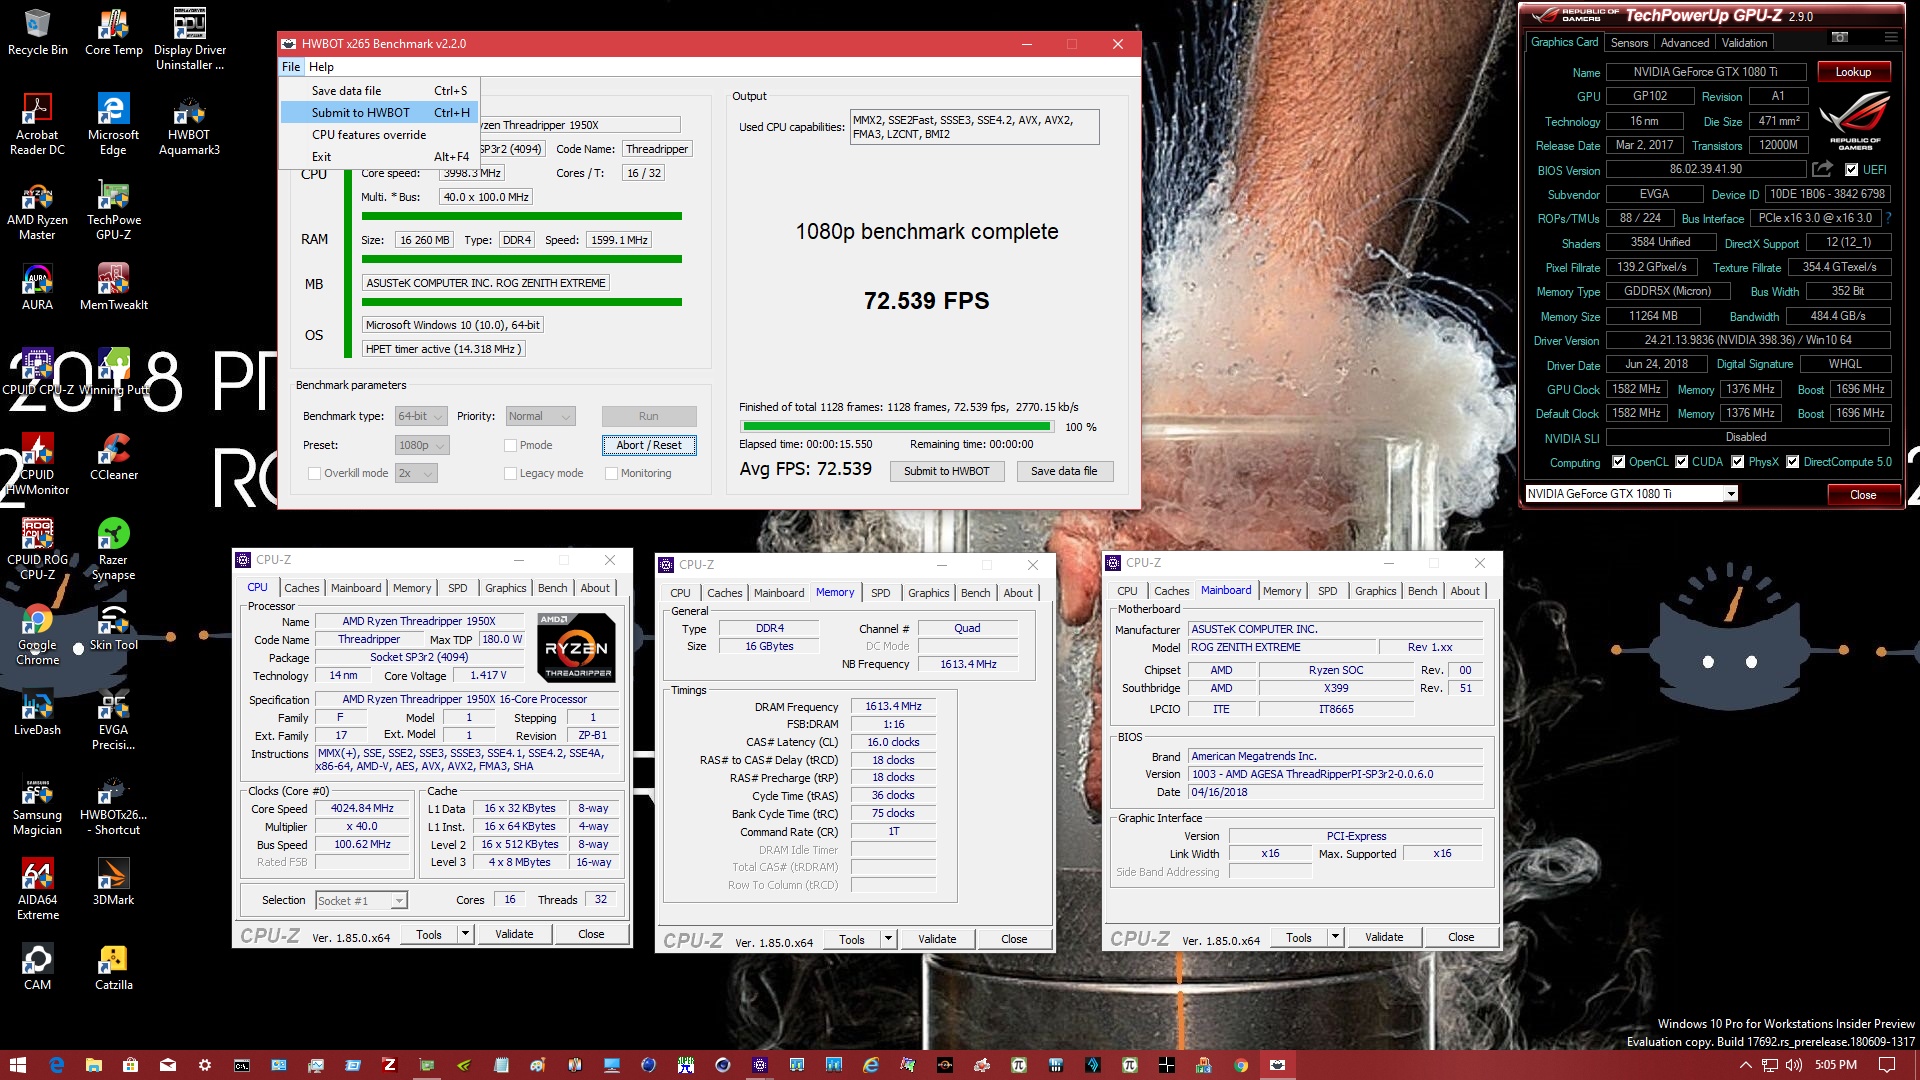
Task: Open the Benchmark type 64-bit dropdown
Action: [x=420, y=417]
